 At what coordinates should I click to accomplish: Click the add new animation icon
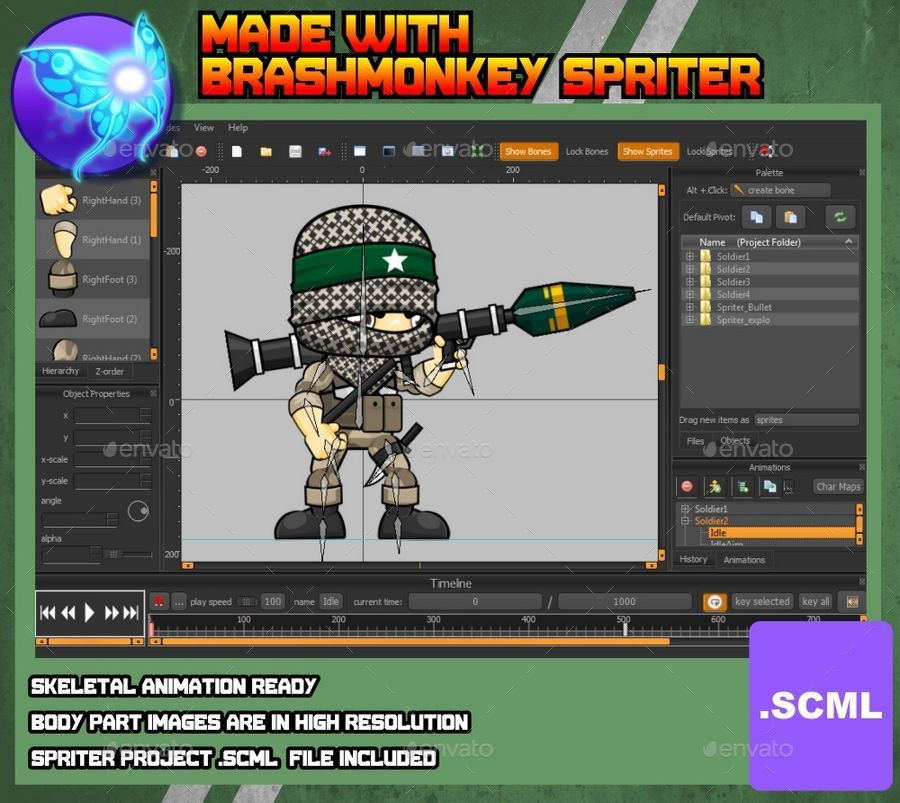pyautogui.click(x=715, y=487)
